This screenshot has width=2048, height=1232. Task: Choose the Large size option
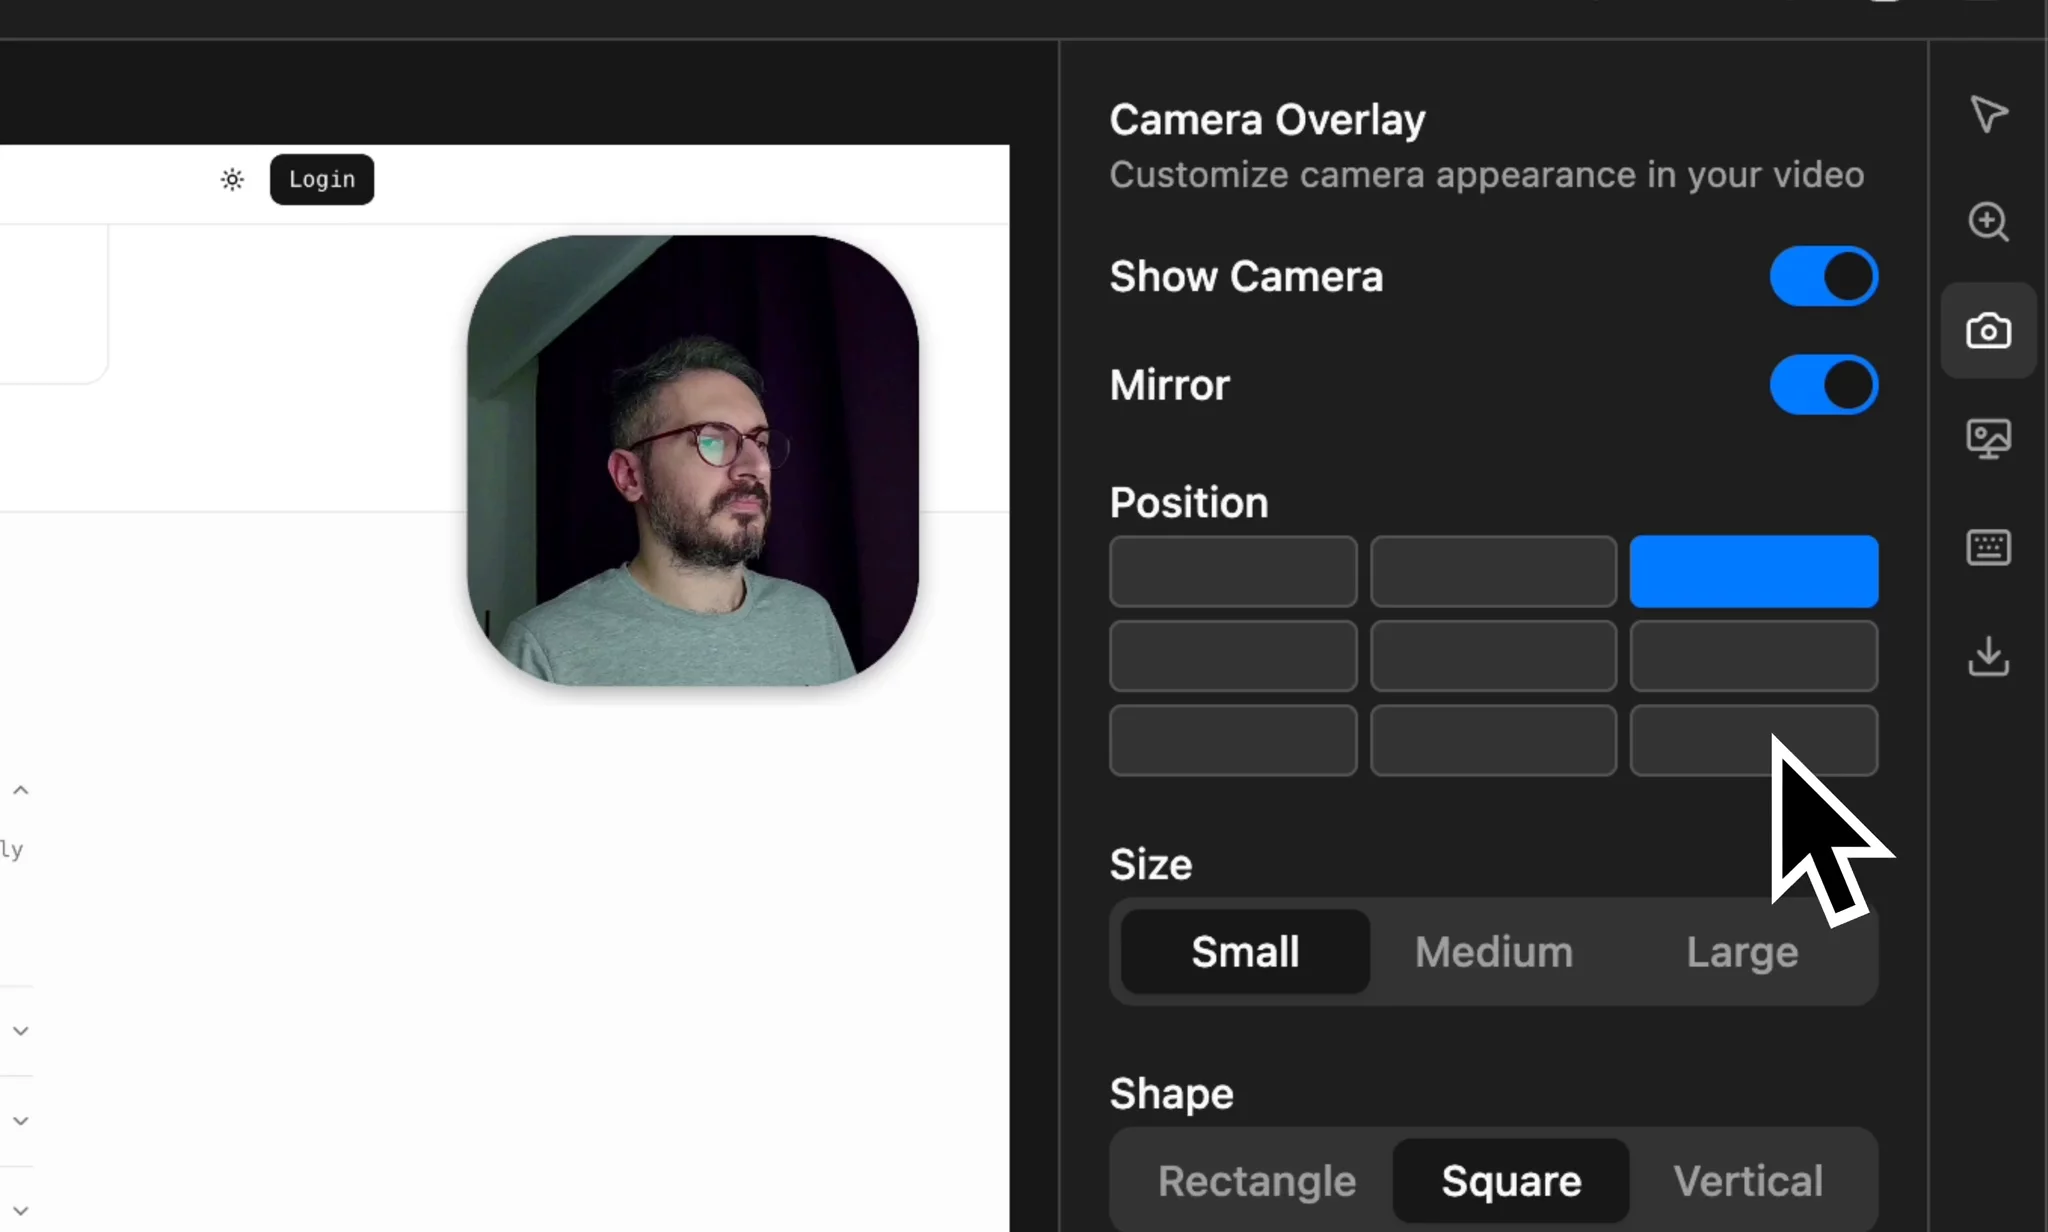tap(1742, 952)
